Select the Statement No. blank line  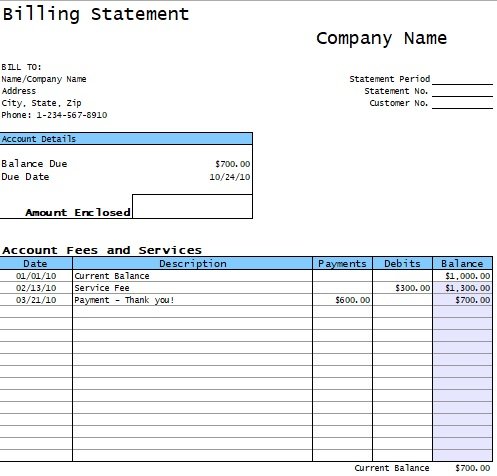click(x=462, y=91)
